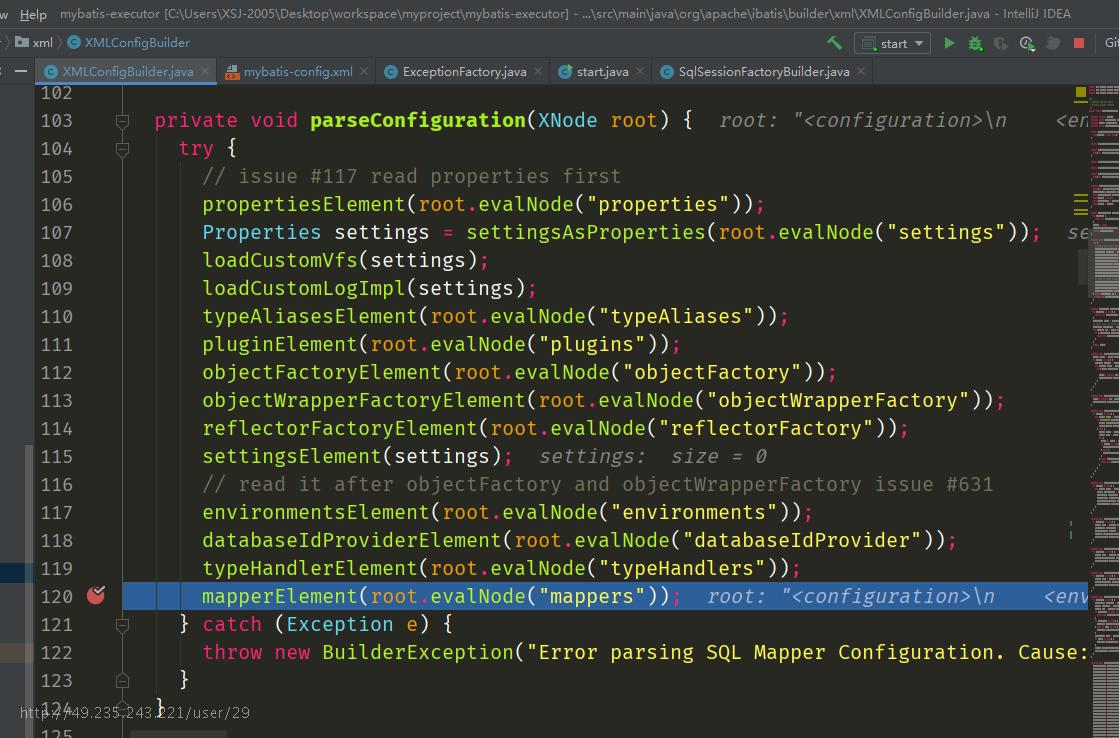The width and height of the screenshot is (1119, 738).
Task: Click the BuilderException class name on line 122
Action: (x=417, y=652)
